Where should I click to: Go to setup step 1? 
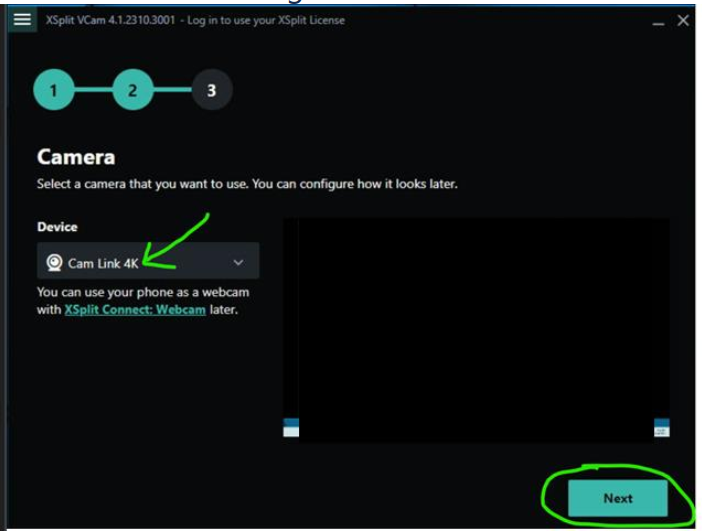tap(54, 90)
